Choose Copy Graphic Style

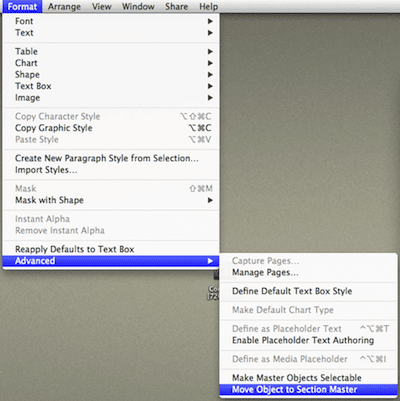point(111,128)
